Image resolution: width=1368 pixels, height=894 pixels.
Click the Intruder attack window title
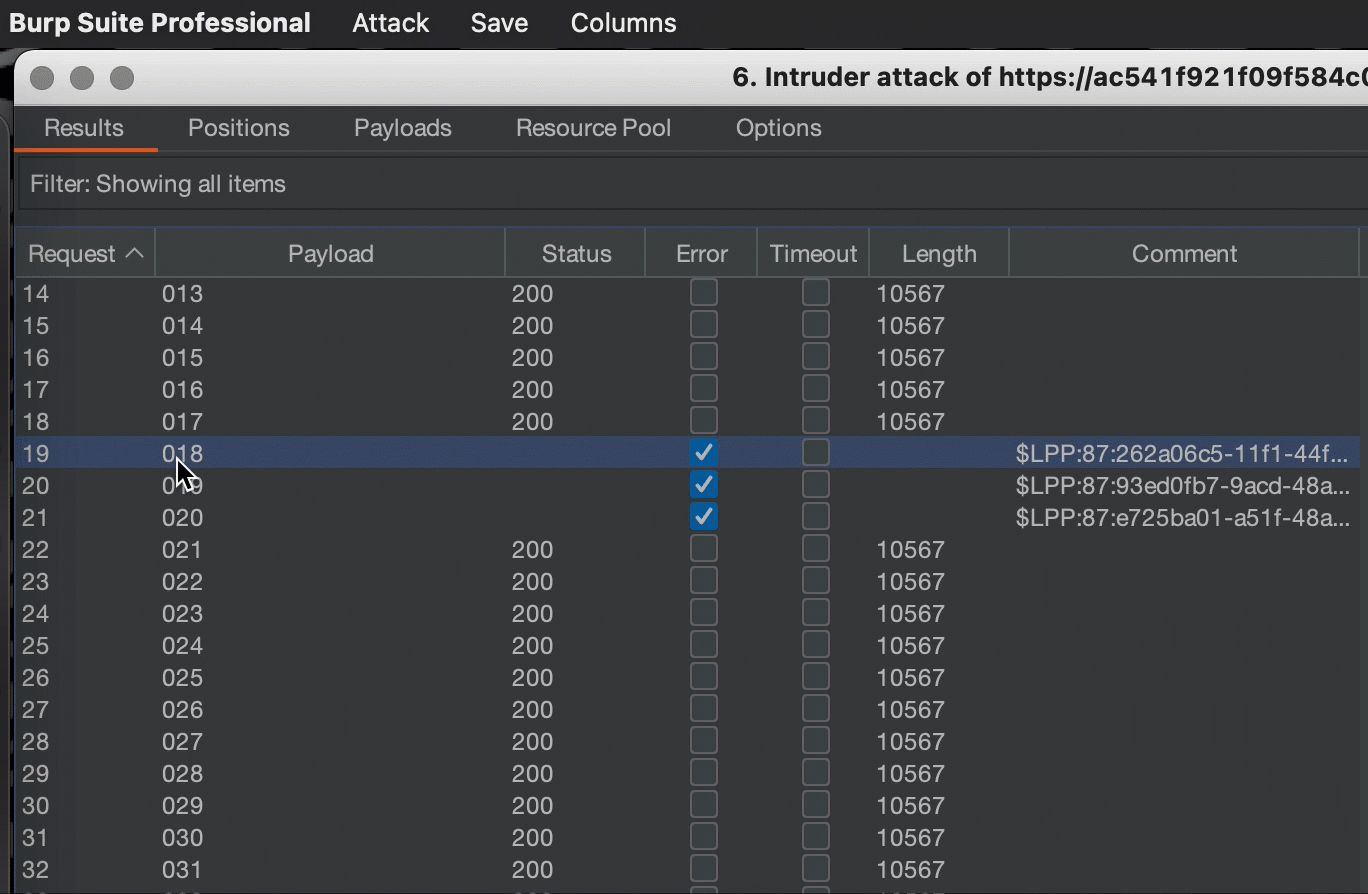pos(1049,77)
